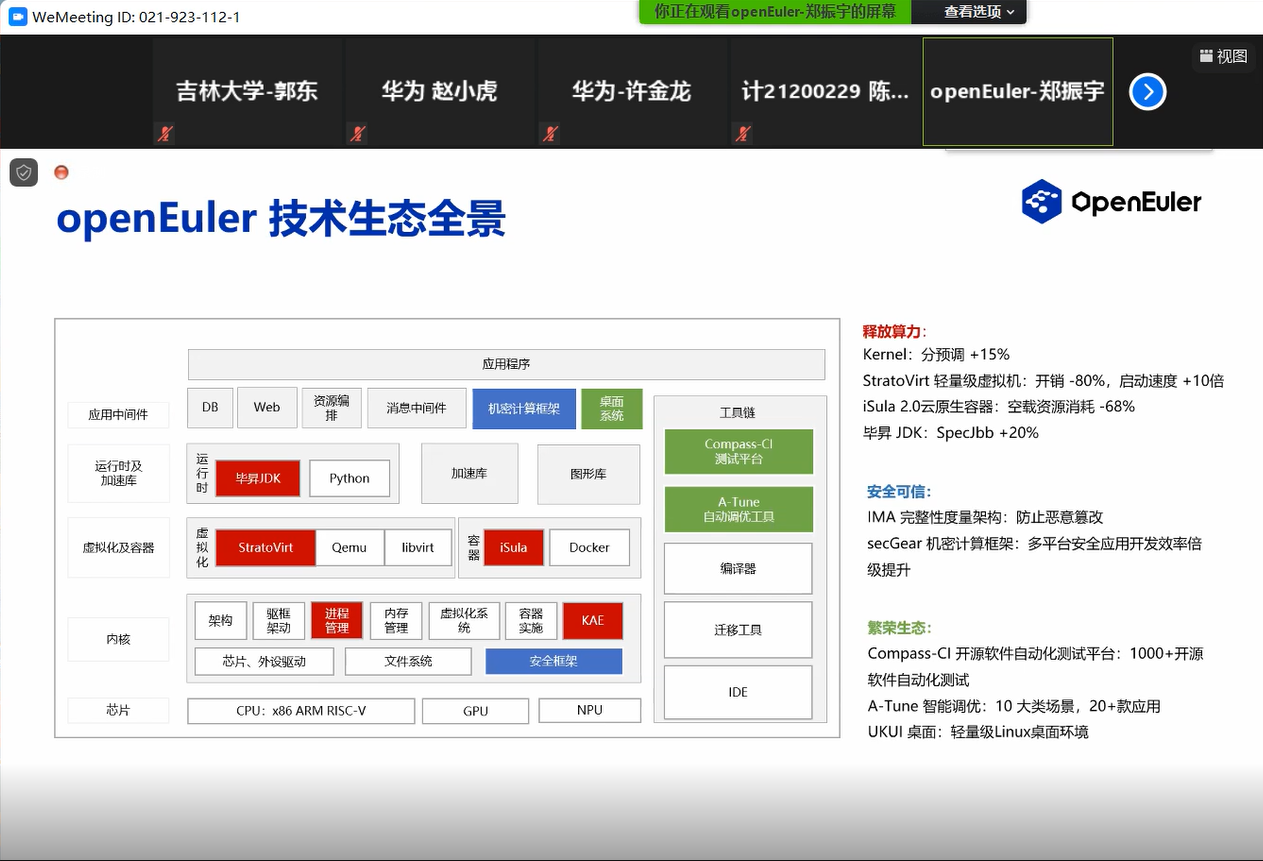Screen dimensions: 1263x861
Task: Click the OpenEuler logo on the slide
Action: (1111, 202)
